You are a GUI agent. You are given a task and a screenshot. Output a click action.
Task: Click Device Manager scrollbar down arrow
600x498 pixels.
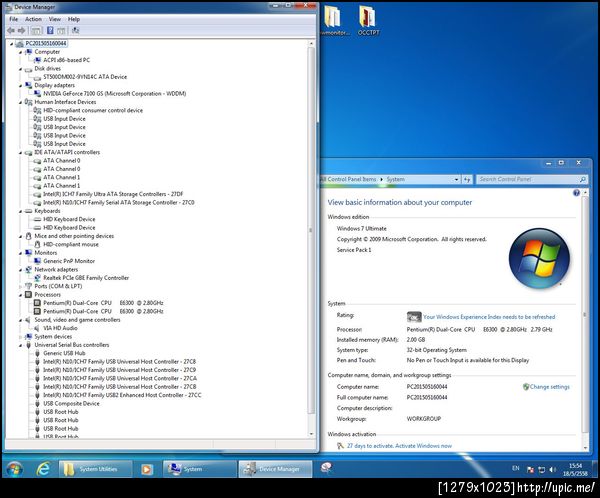pos(311,434)
